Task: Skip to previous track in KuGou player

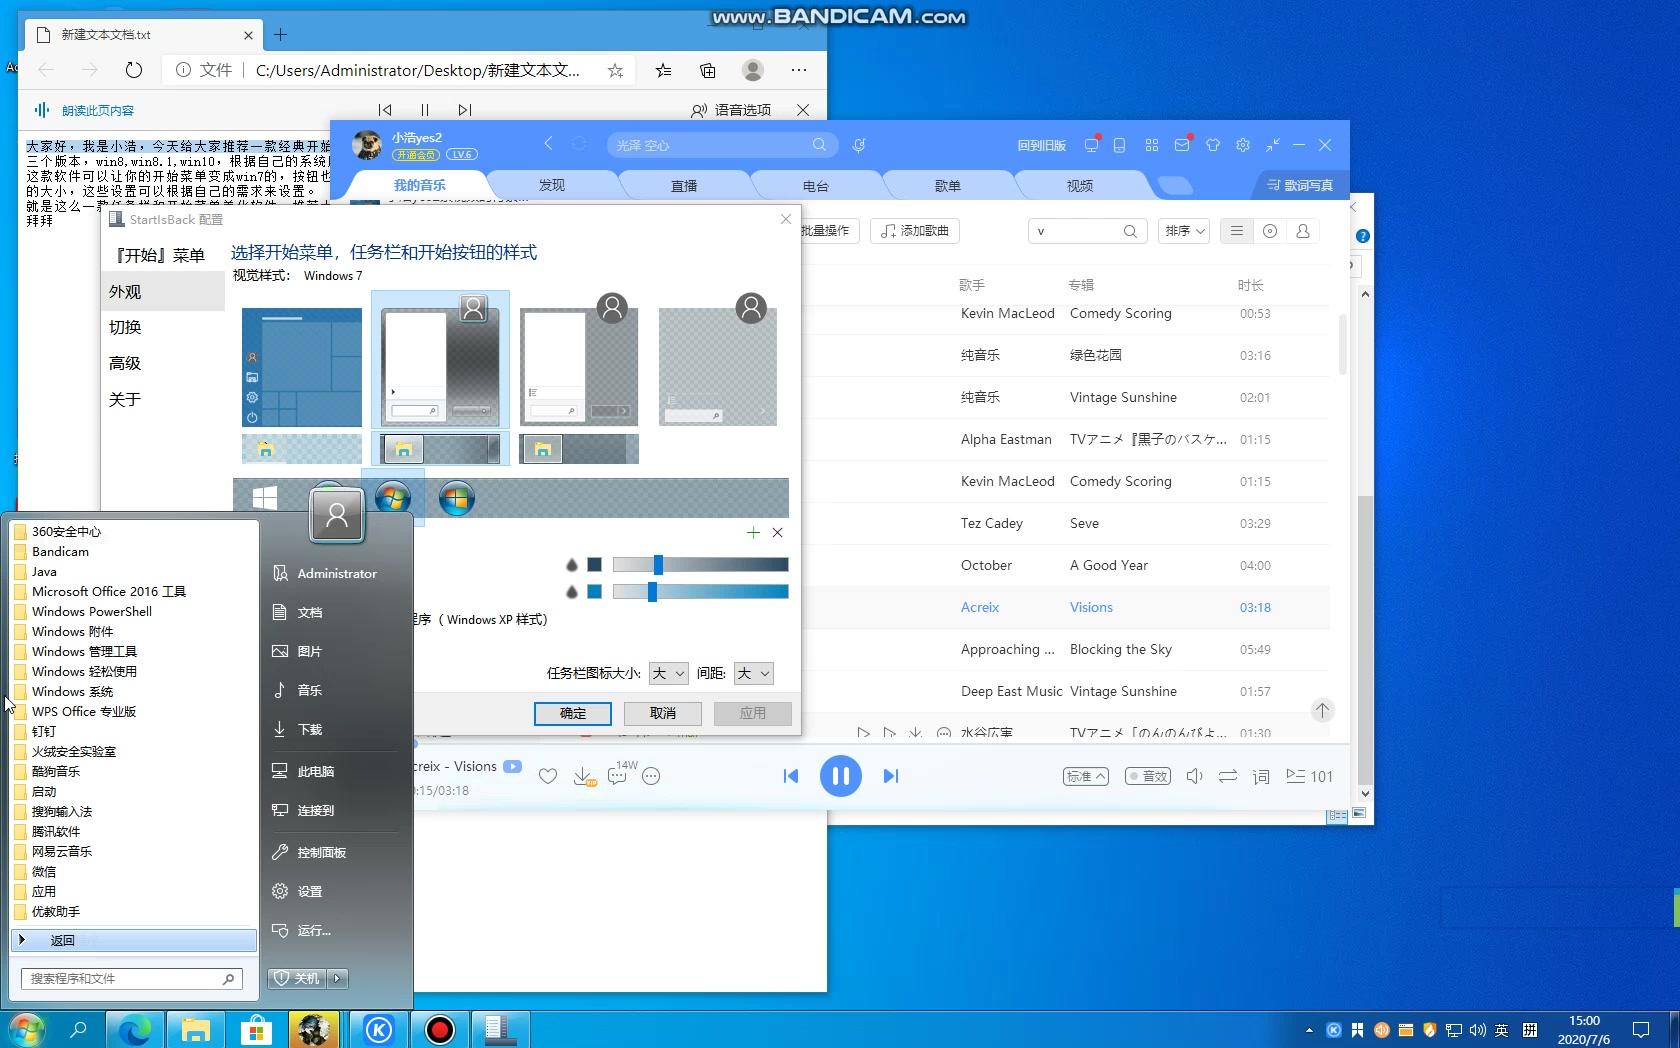Action: pos(790,776)
